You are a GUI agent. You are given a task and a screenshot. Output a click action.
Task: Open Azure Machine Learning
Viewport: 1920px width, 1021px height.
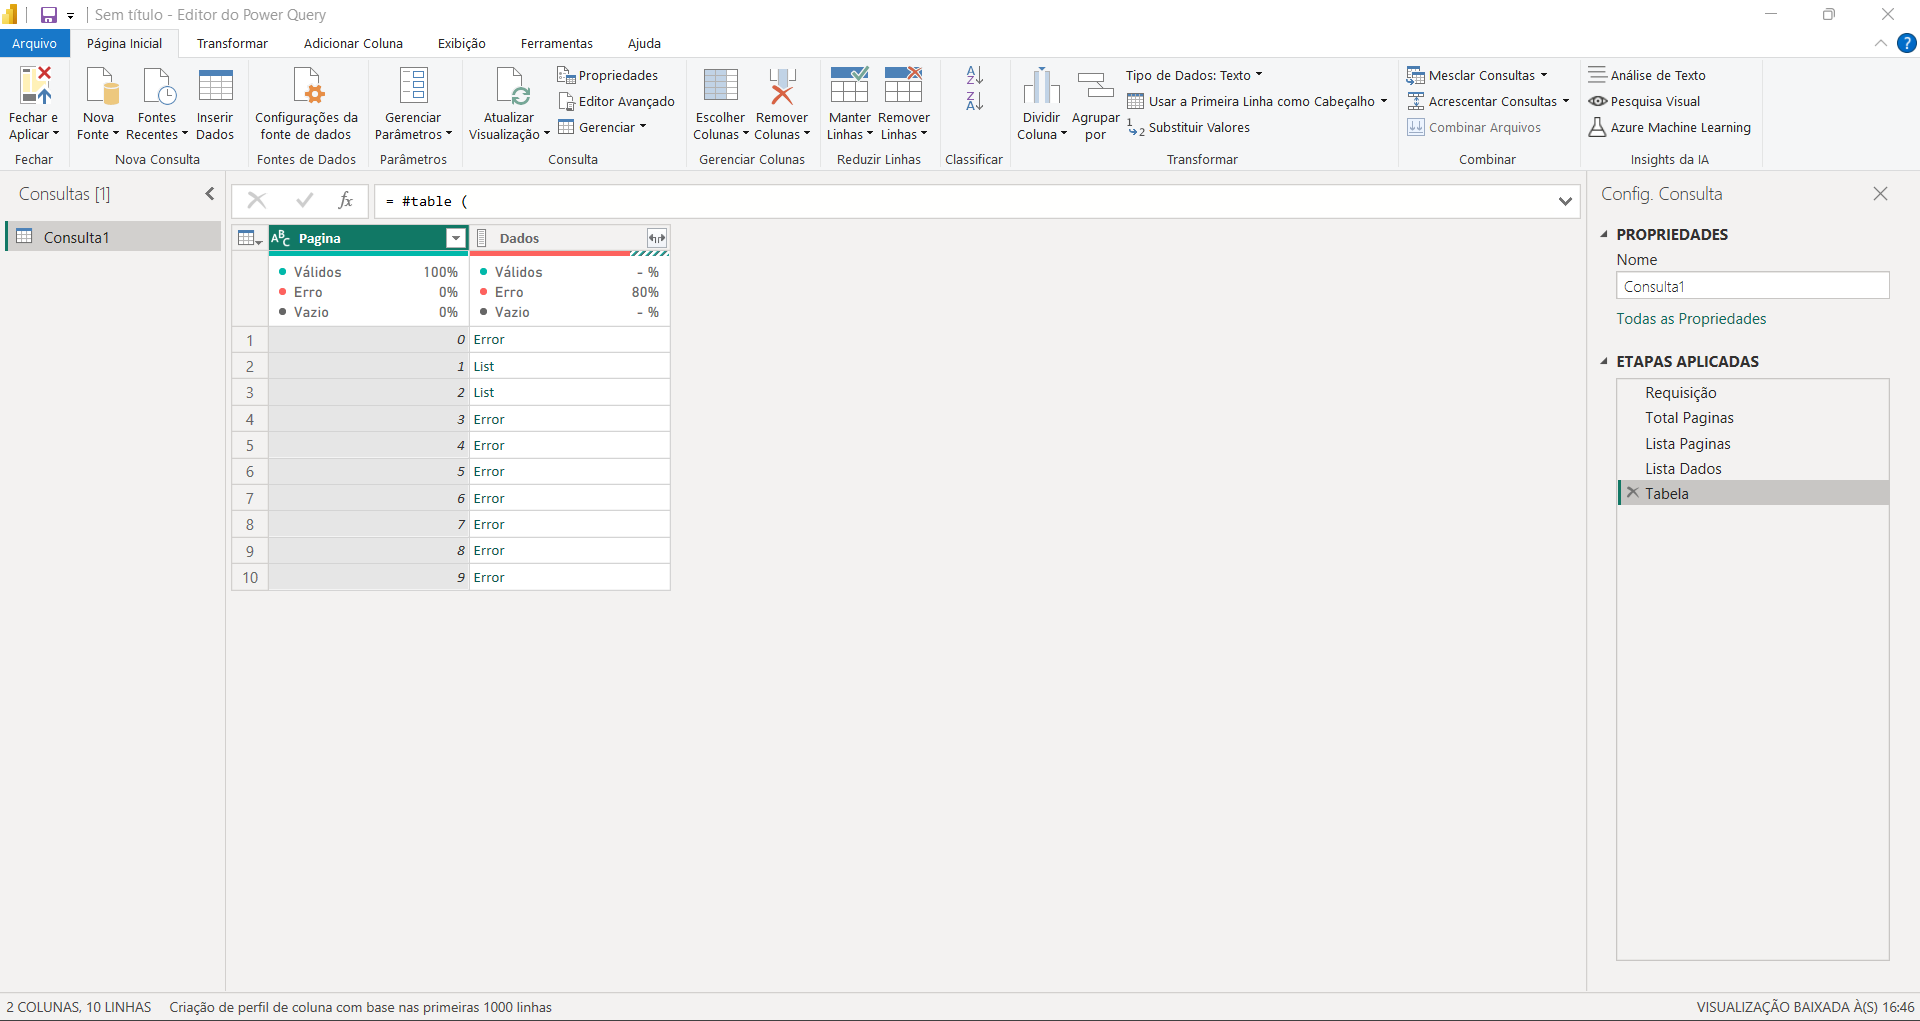[x=1669, y=127]
